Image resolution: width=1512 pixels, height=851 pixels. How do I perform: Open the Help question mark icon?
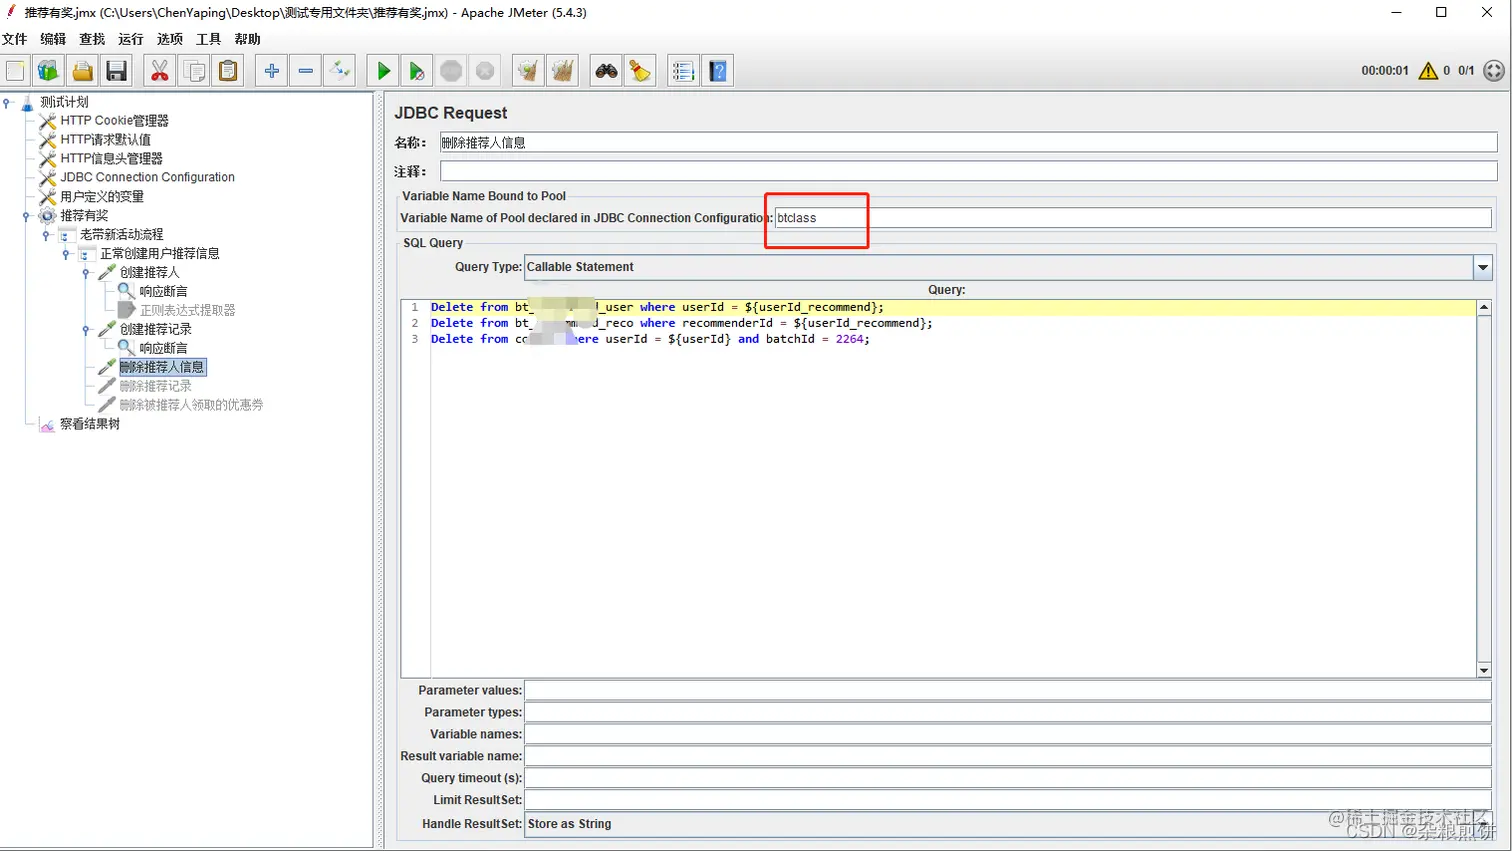[x=718, y=71]
